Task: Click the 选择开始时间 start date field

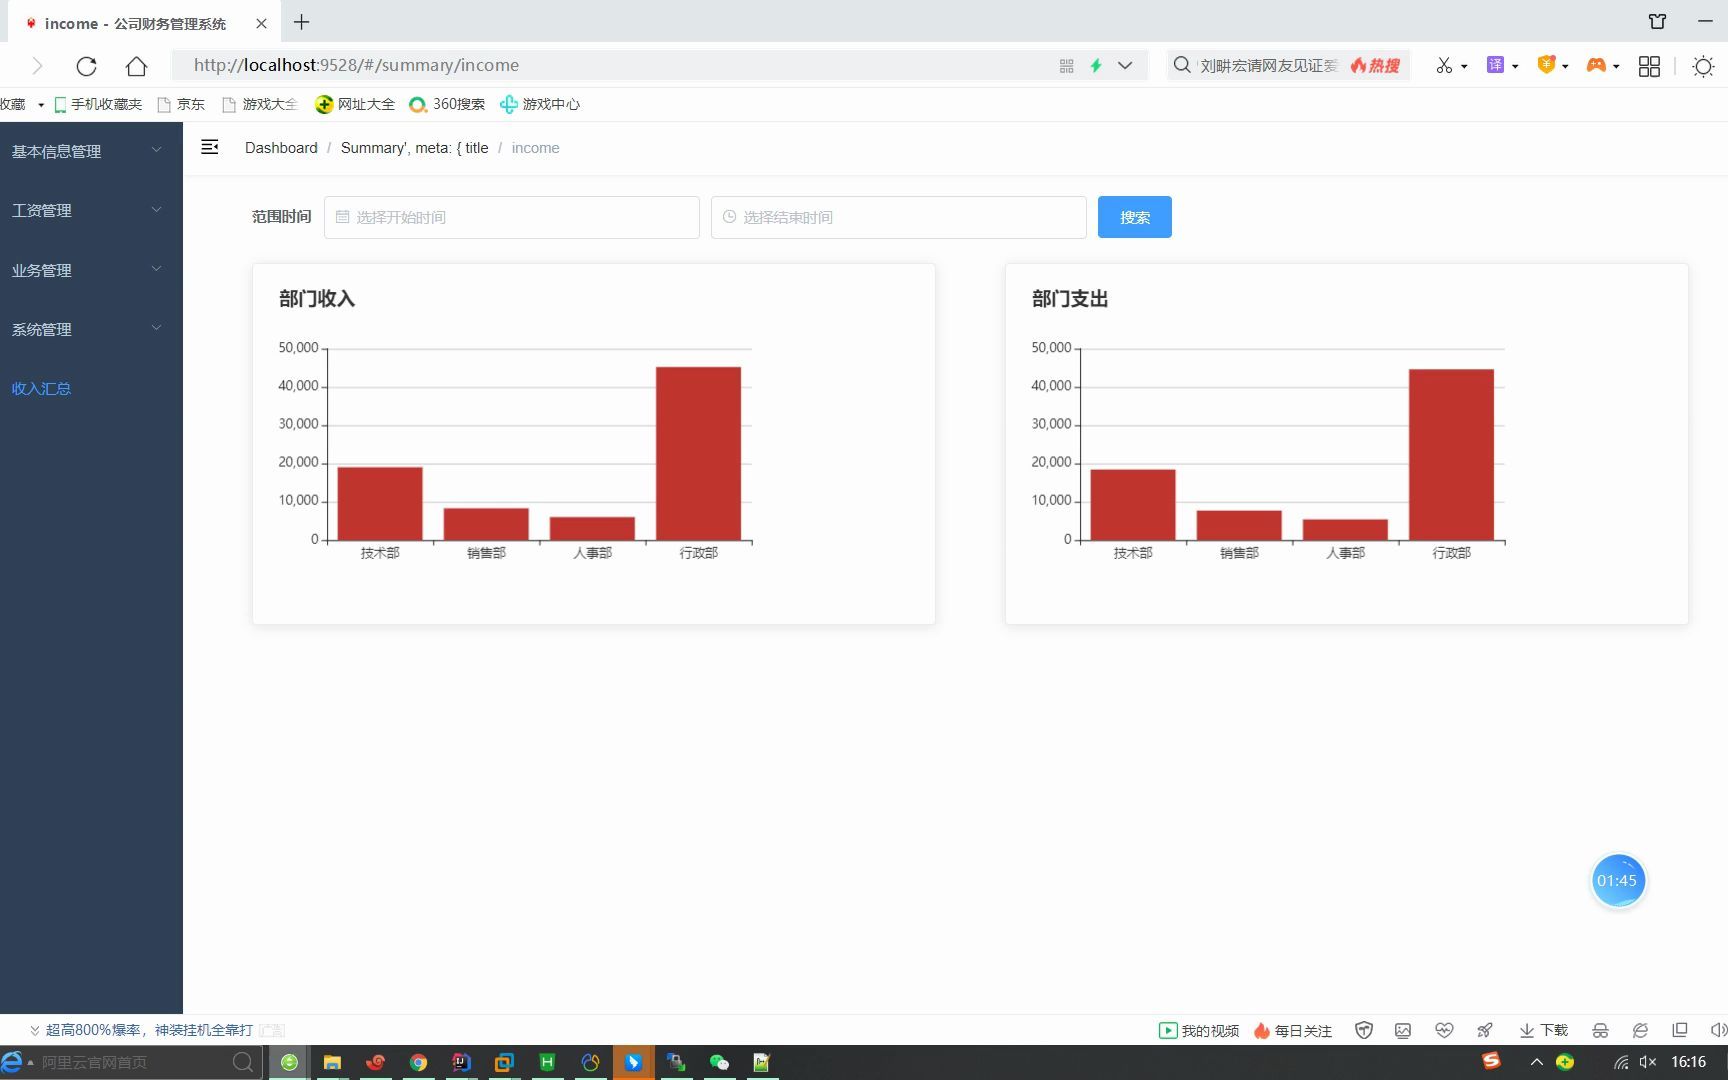Action: click(x=512, y=217)
